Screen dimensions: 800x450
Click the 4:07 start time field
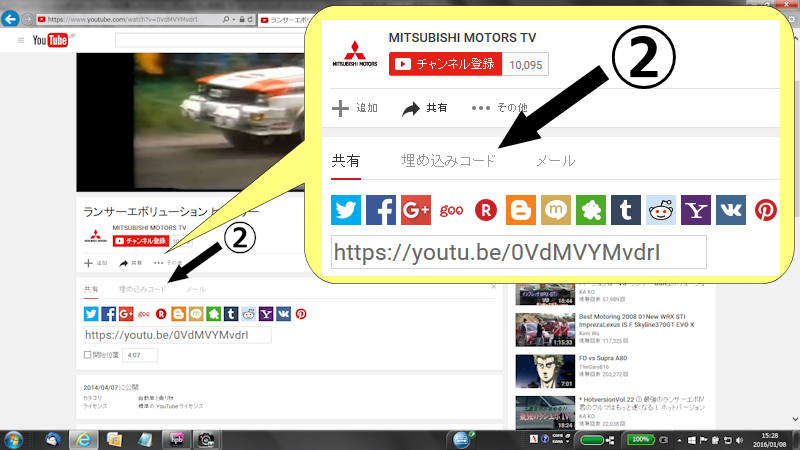point(140,355)
